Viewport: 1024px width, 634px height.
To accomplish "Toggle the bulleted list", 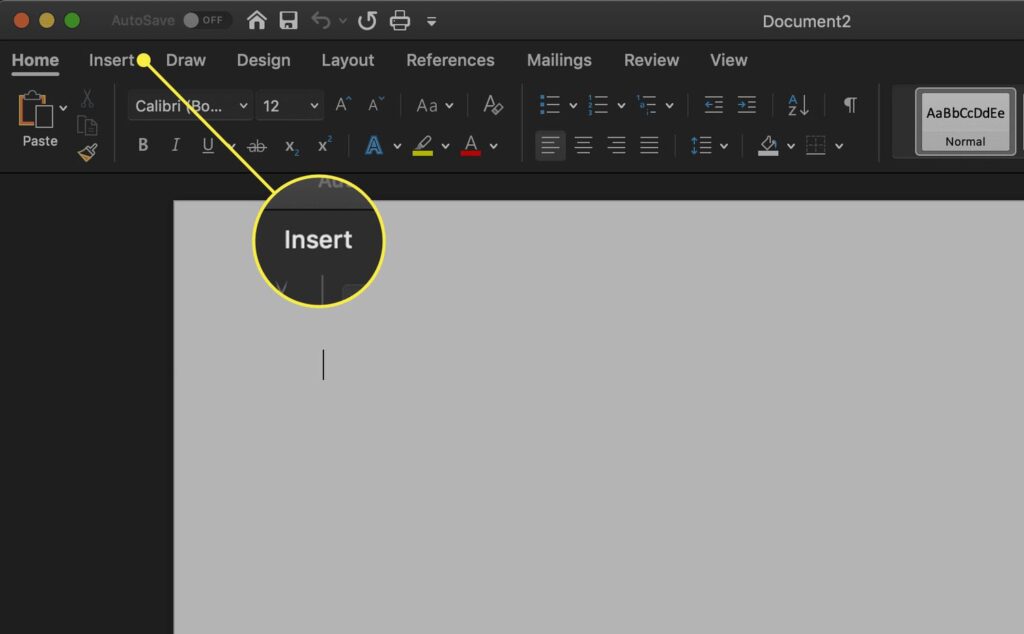I will tap(549, 104).
